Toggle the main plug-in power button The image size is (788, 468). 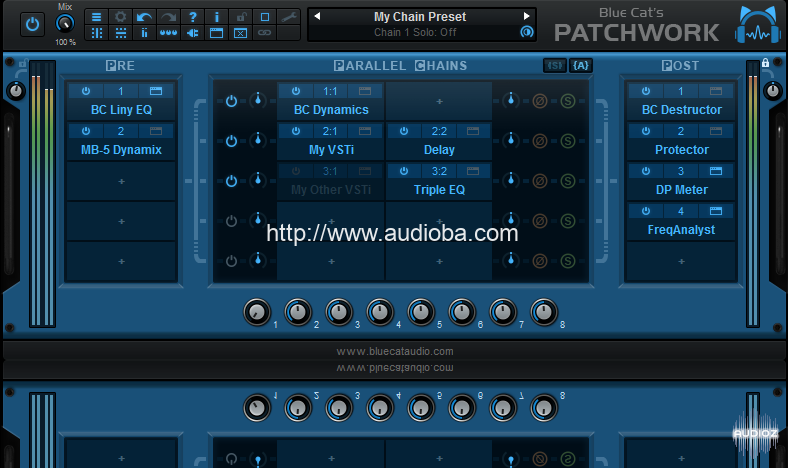point(32,24)
